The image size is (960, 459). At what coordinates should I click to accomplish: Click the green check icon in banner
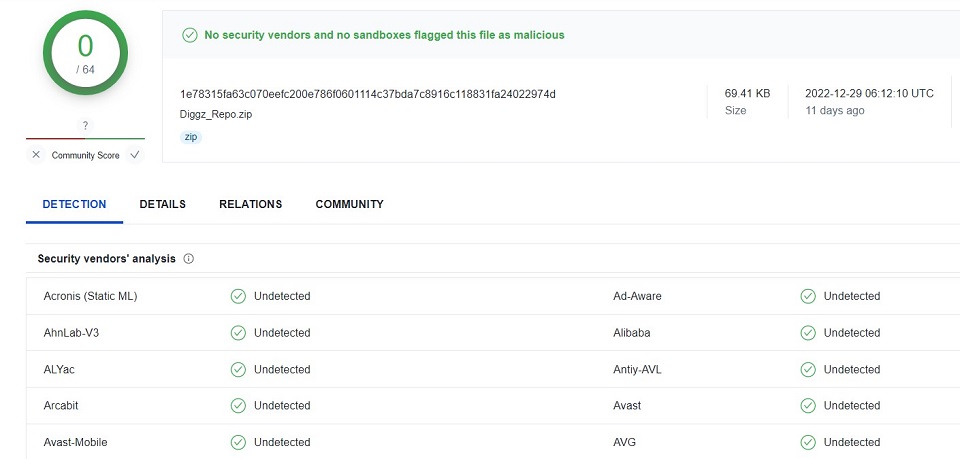(189, 35)
